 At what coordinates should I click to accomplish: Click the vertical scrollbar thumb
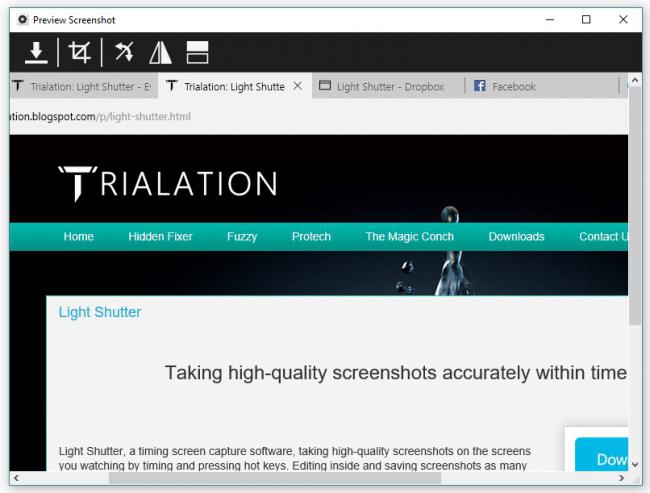[635, 205]
